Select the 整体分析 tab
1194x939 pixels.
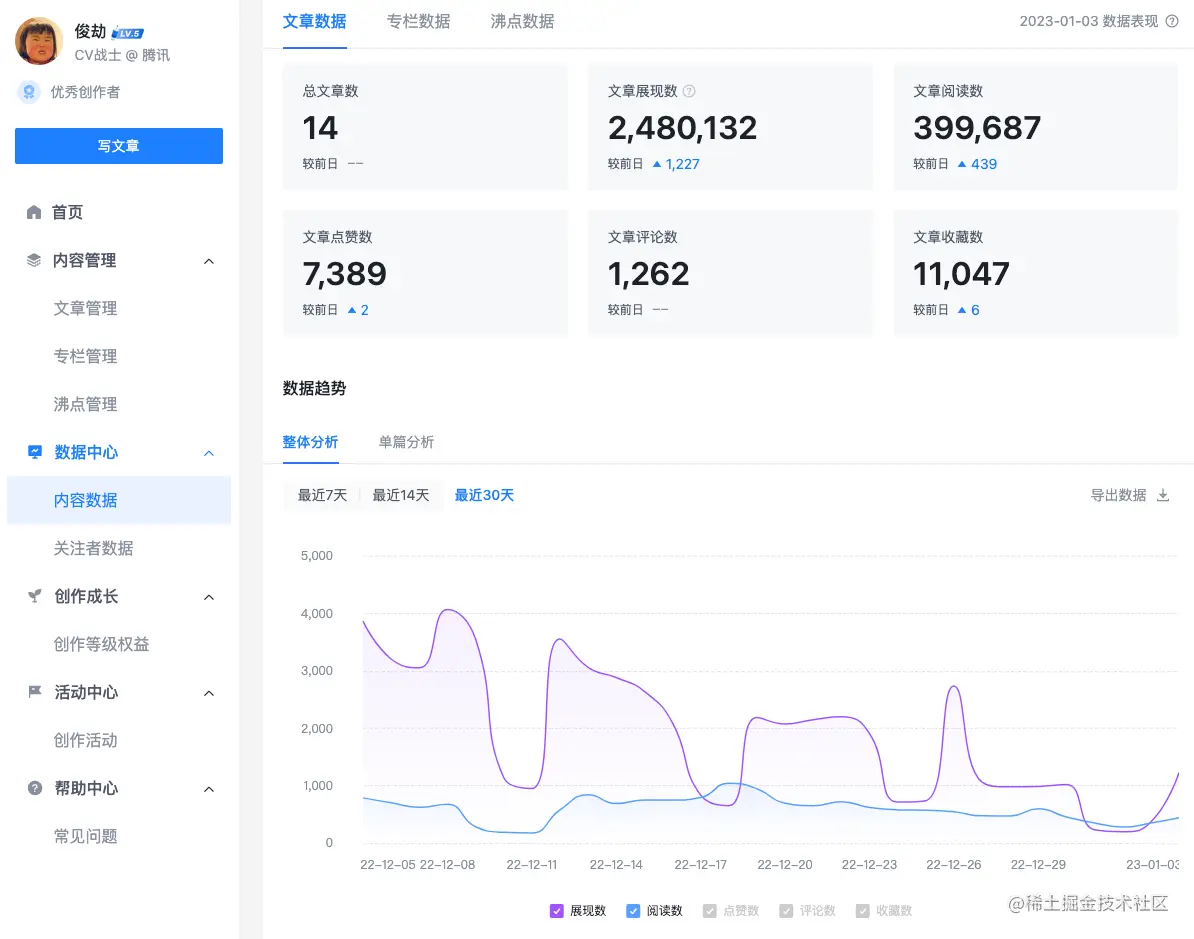311,442
